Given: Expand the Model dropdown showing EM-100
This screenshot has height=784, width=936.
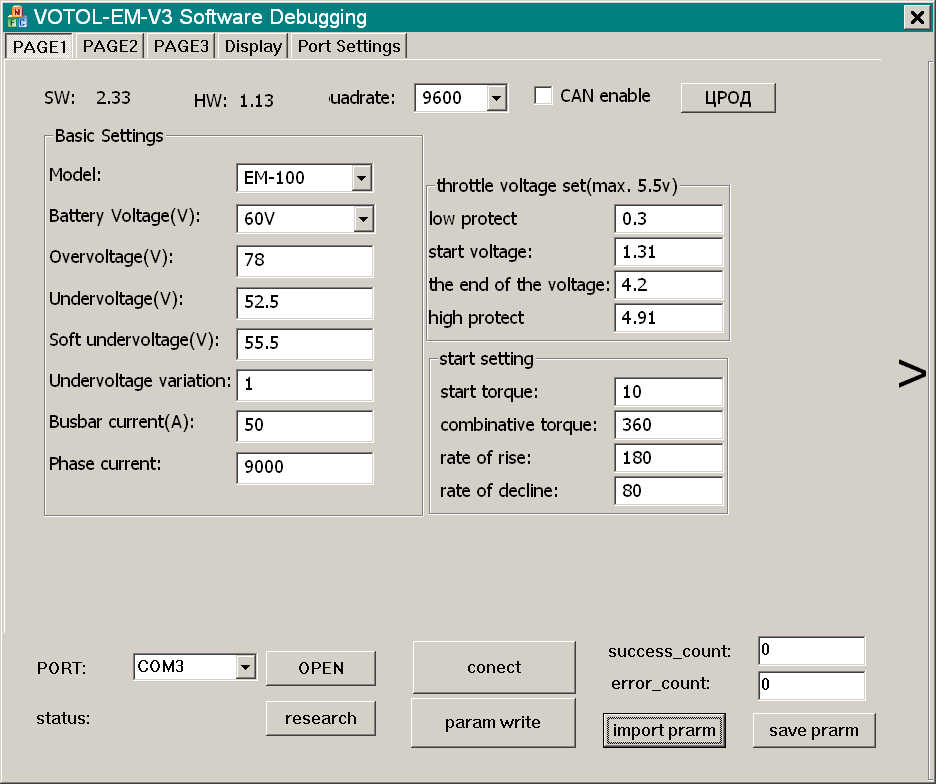Looking at the screenshot, I should pyautogui.click(x=362, y=178).
